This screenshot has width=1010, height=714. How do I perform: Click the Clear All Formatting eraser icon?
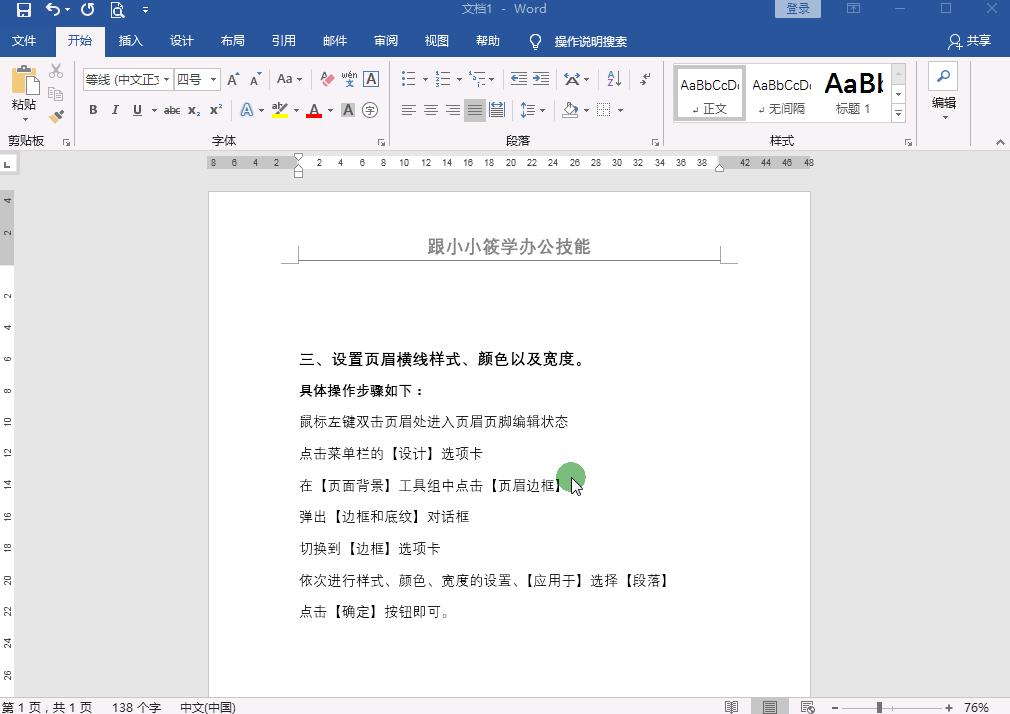tap(327, 78)
